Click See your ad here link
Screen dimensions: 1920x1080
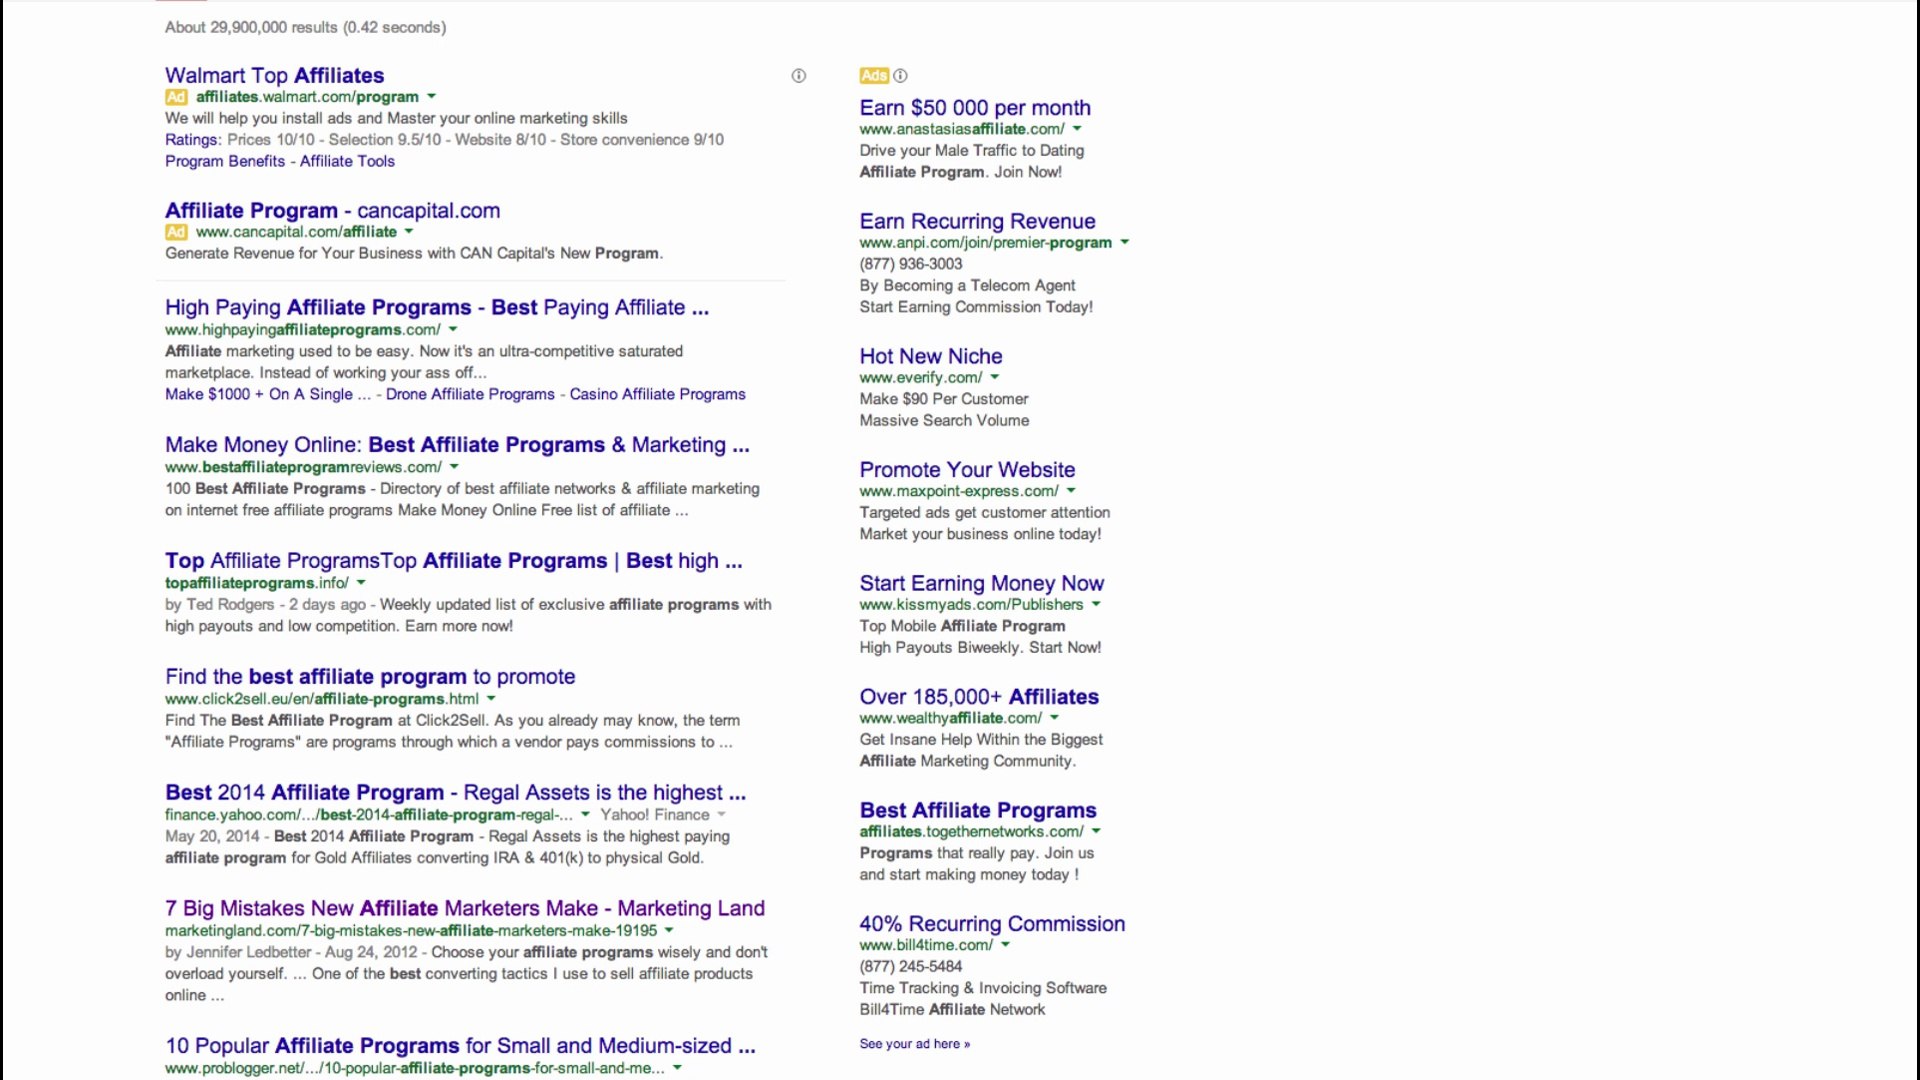point(914,1043)
